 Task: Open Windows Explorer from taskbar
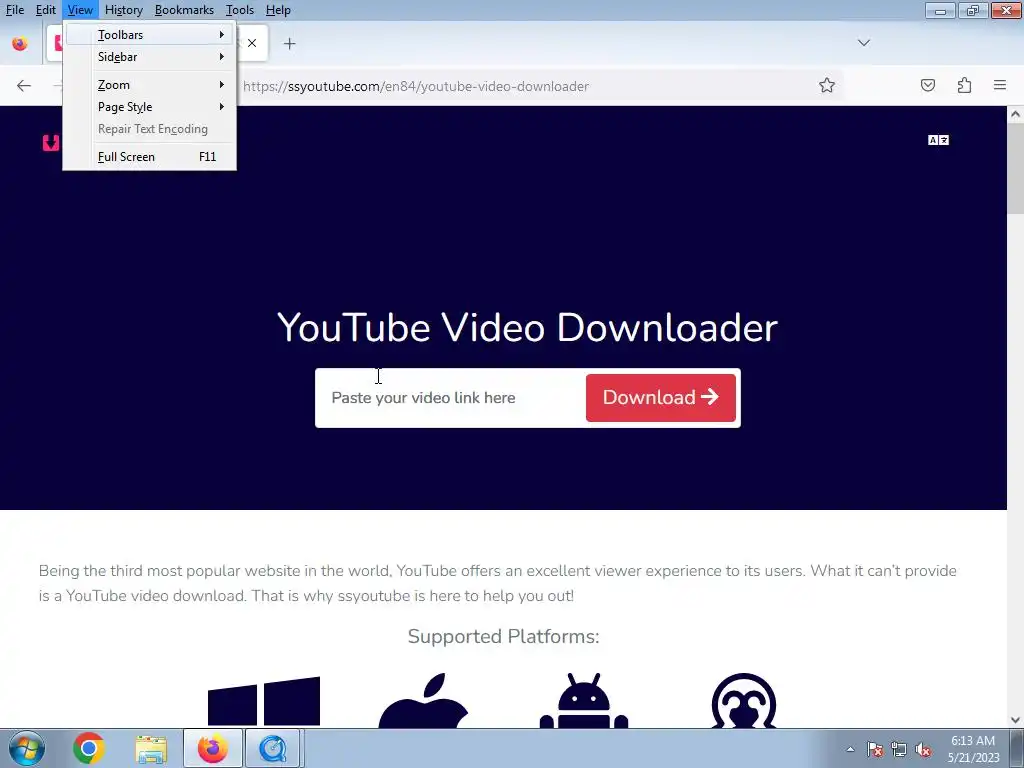point(151,749)
